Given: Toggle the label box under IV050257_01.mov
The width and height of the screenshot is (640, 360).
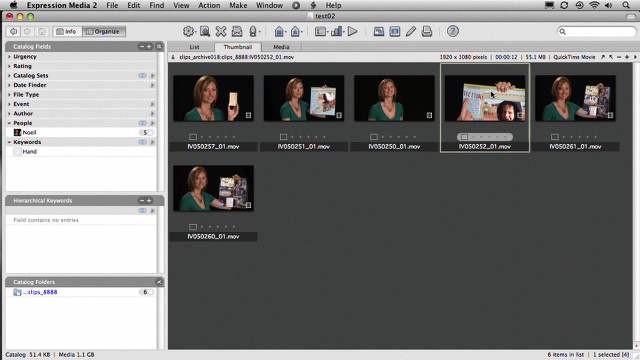Looking at the screenshot, I should (193, 137).
